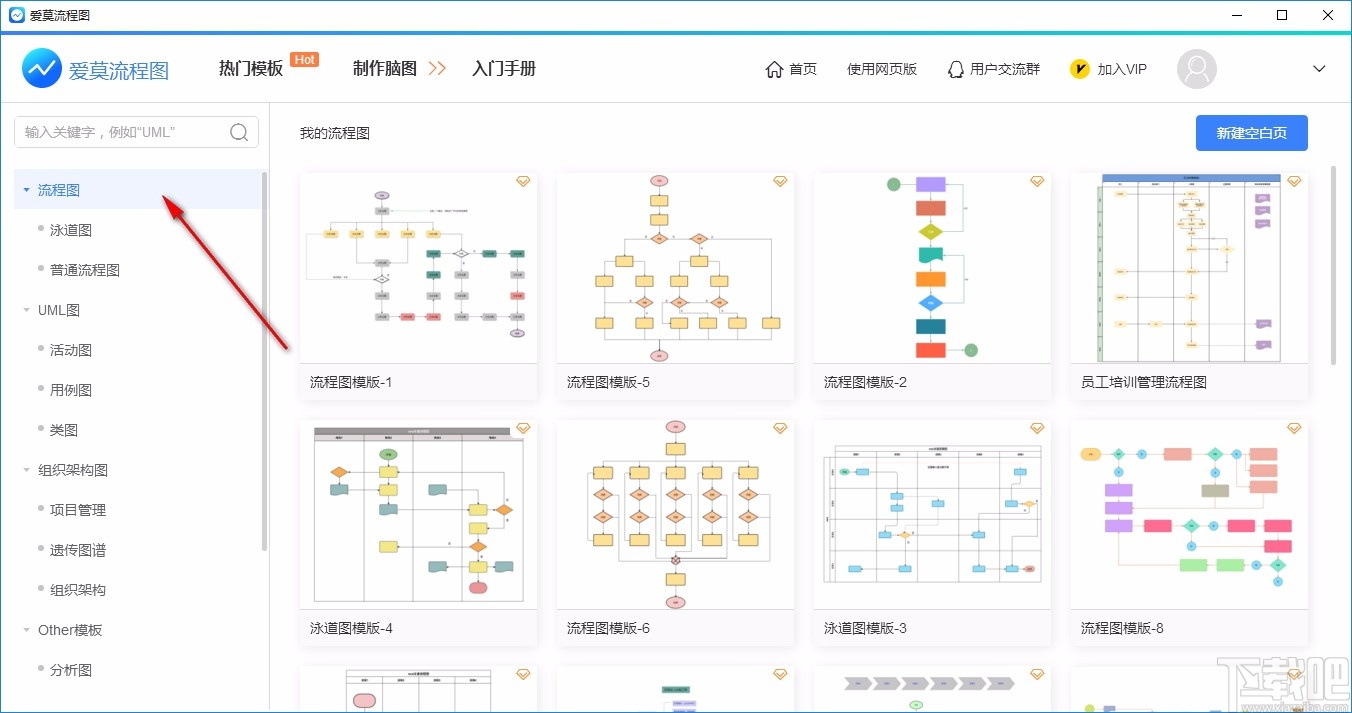The height and width of the screenshot is (713, 1352).
Task: Click the 新建空白页 button
Action: coord(1251,132)
